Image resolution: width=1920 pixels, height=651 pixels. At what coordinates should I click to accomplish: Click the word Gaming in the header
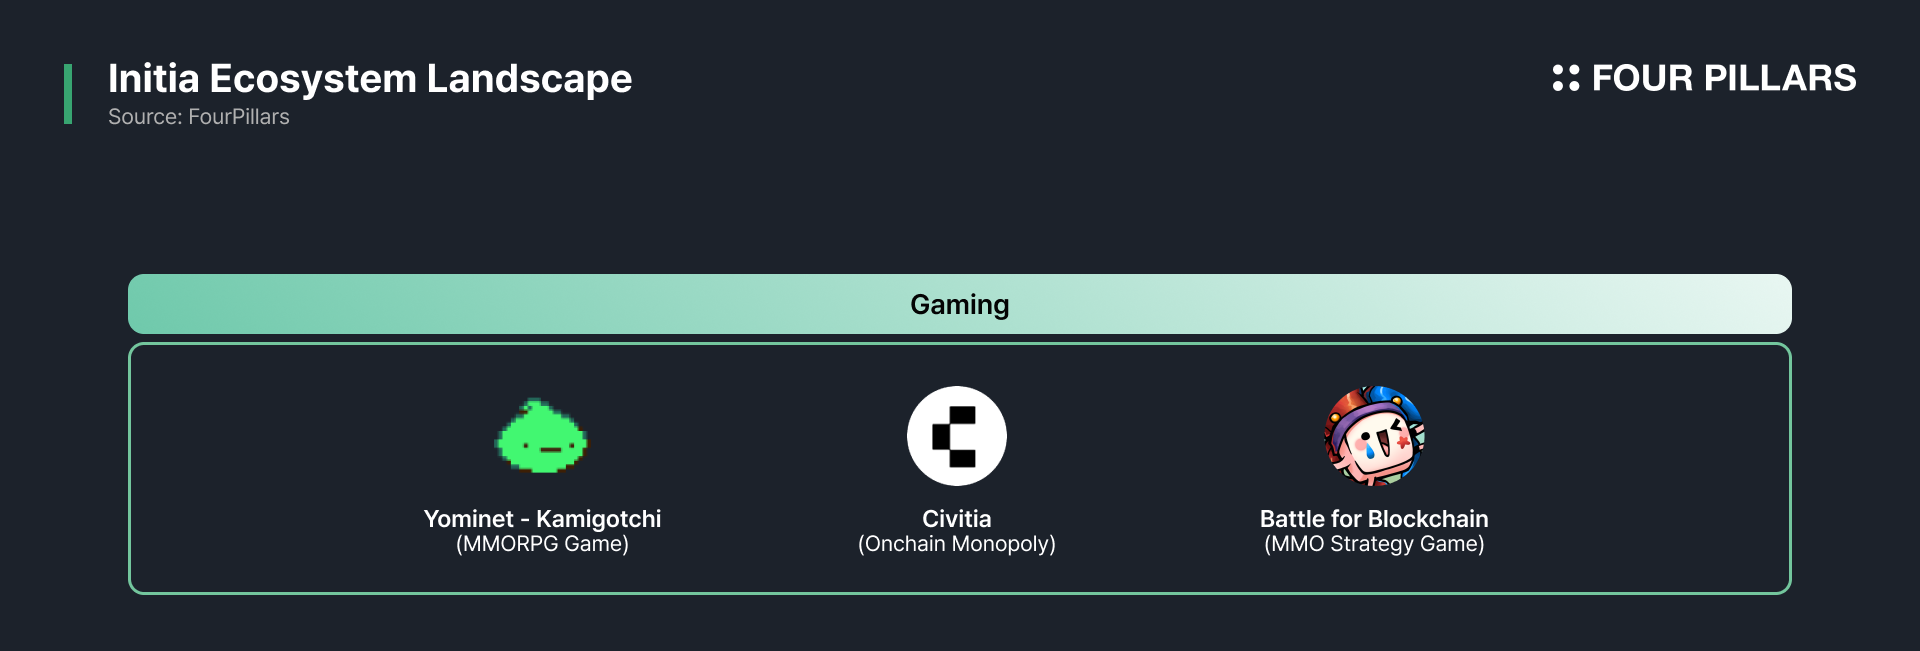tap(960, 305)
